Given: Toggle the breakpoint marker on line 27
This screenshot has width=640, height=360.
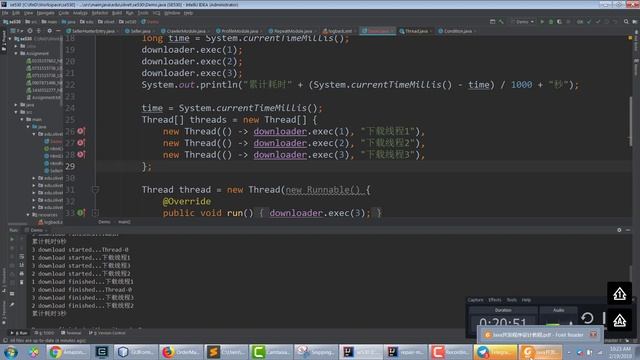Looking at the screenshot, I should click(x=81, y=143).
